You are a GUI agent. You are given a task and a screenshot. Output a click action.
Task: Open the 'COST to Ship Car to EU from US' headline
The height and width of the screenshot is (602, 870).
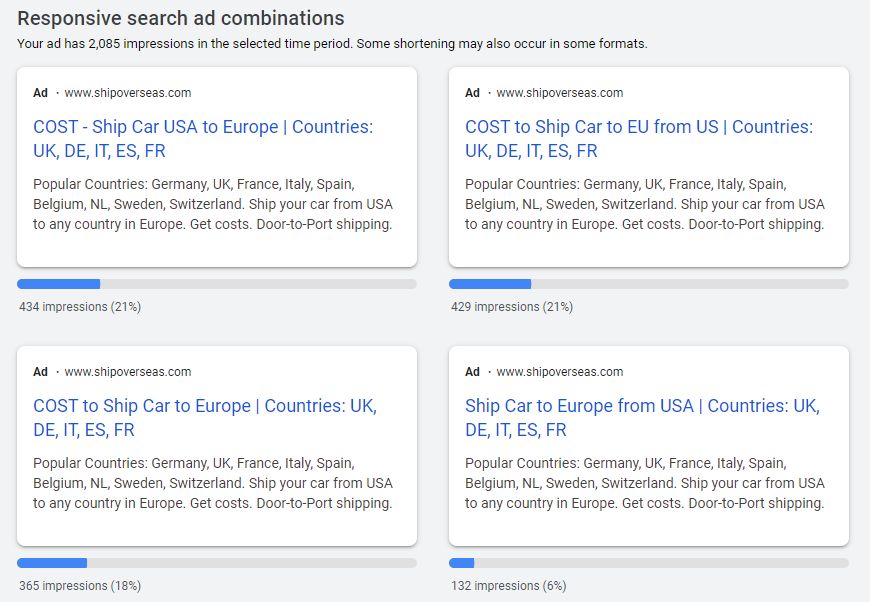(x=639, y=139)
